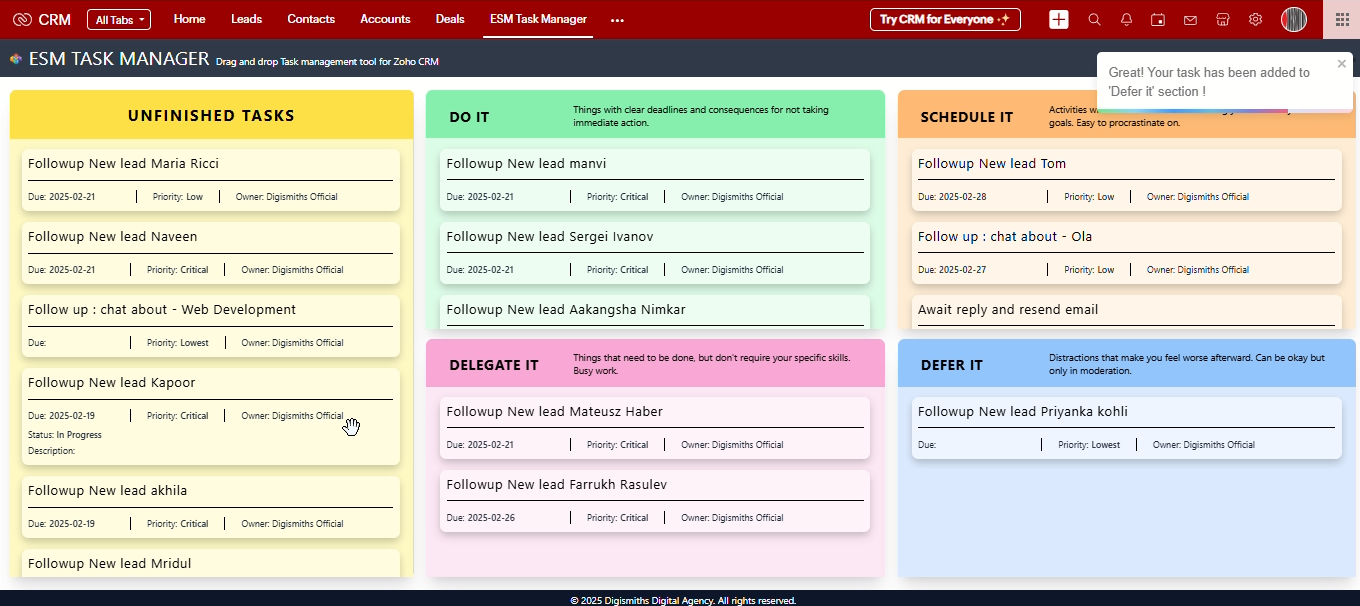Go to the Deals tab

[450, 19]
